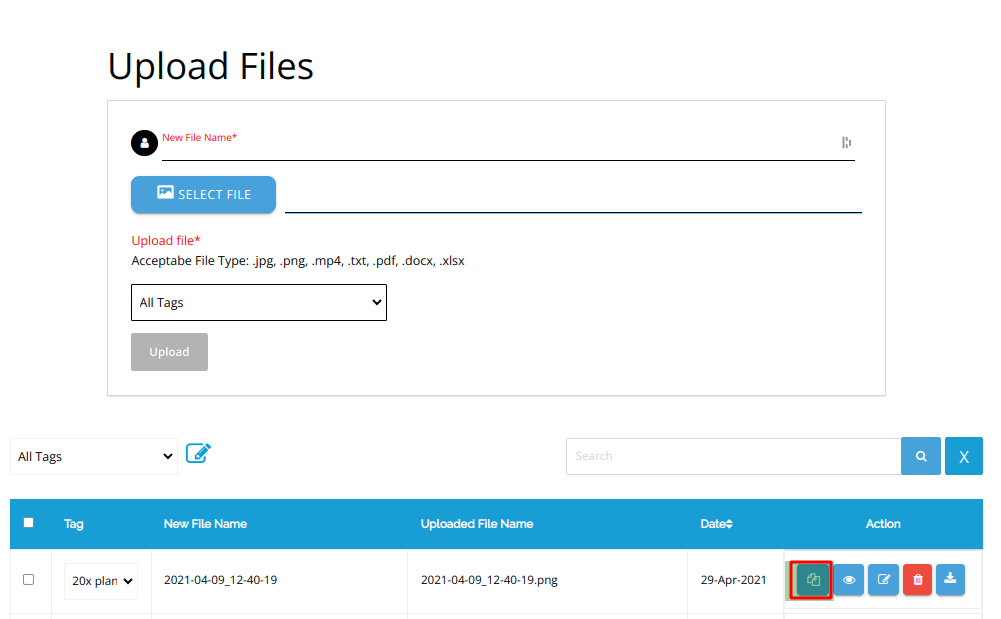Toggle the select-all checkbox in table header
Image resolution: width=1001 pixels, height=619 pixels.
click(28, 522)
